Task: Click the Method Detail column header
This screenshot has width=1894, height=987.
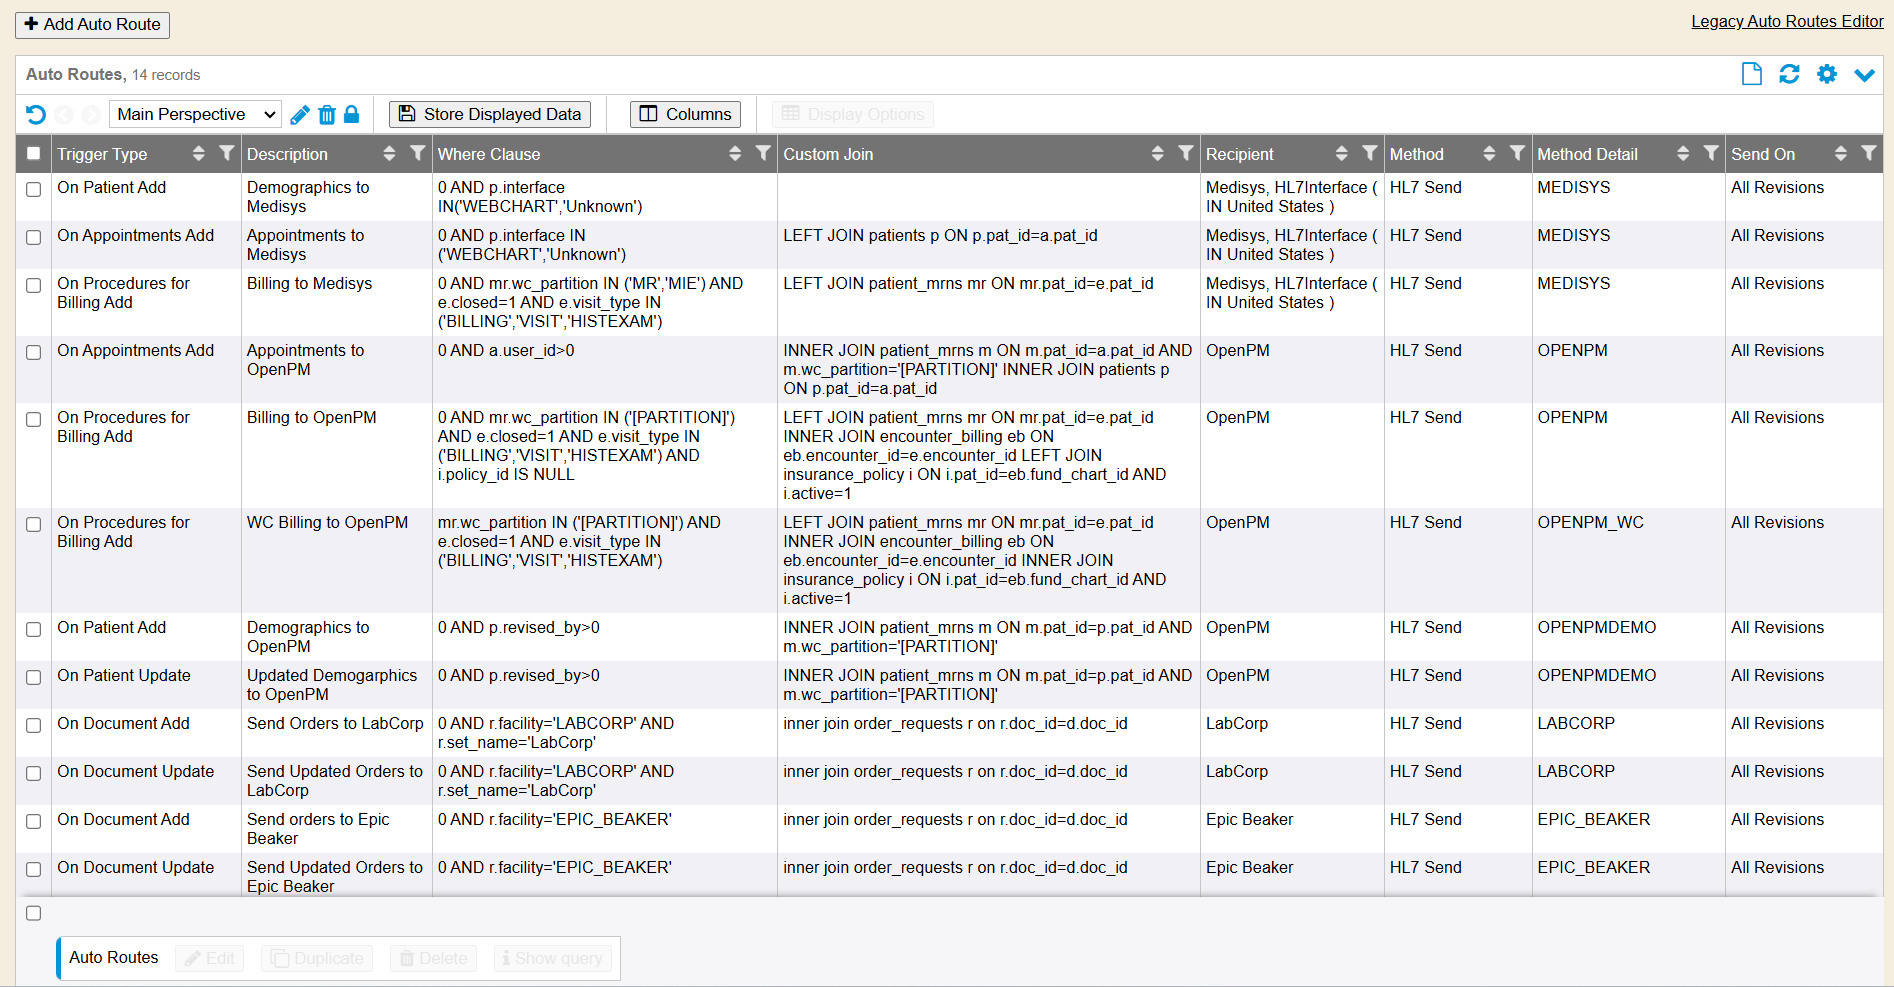Action: tap(1587, 154)
